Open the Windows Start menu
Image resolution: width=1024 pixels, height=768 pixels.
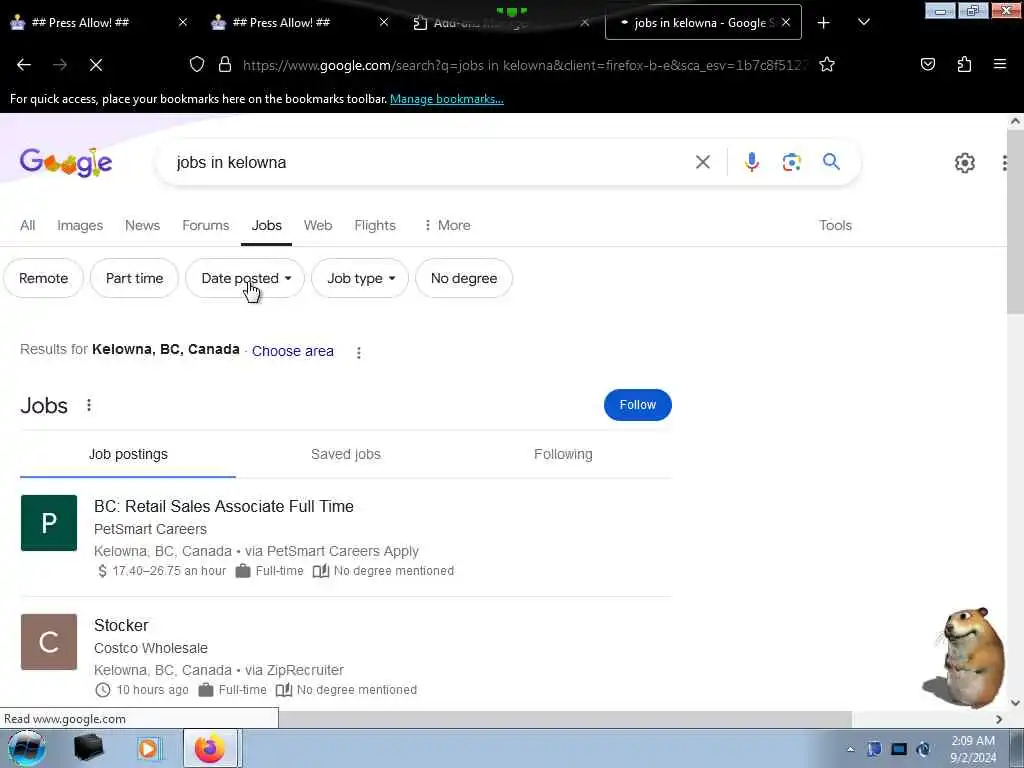coord(27,748)
